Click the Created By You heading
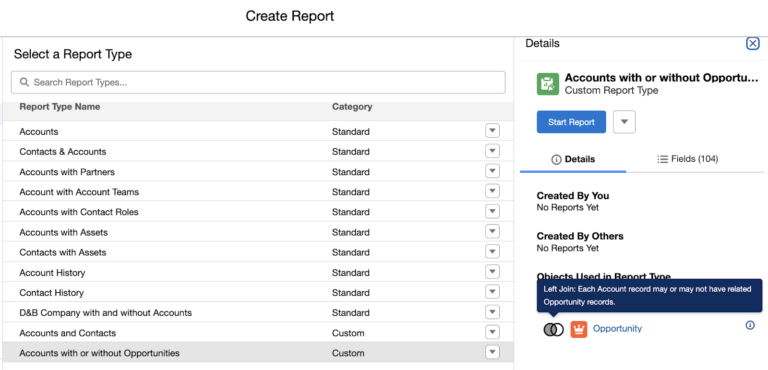This screenshot has height=370, width=768. 573,196
